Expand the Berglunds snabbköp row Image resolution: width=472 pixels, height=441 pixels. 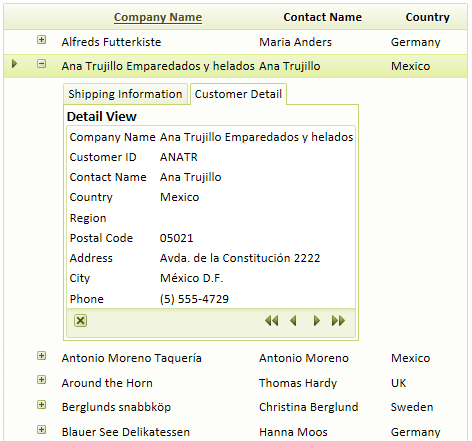coord(41,405)
